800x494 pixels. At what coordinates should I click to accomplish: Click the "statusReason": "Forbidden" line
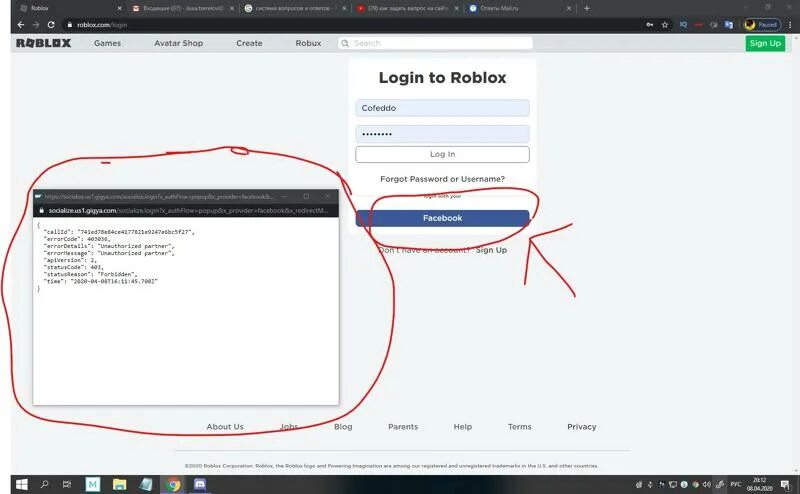(x=90, y=274)
